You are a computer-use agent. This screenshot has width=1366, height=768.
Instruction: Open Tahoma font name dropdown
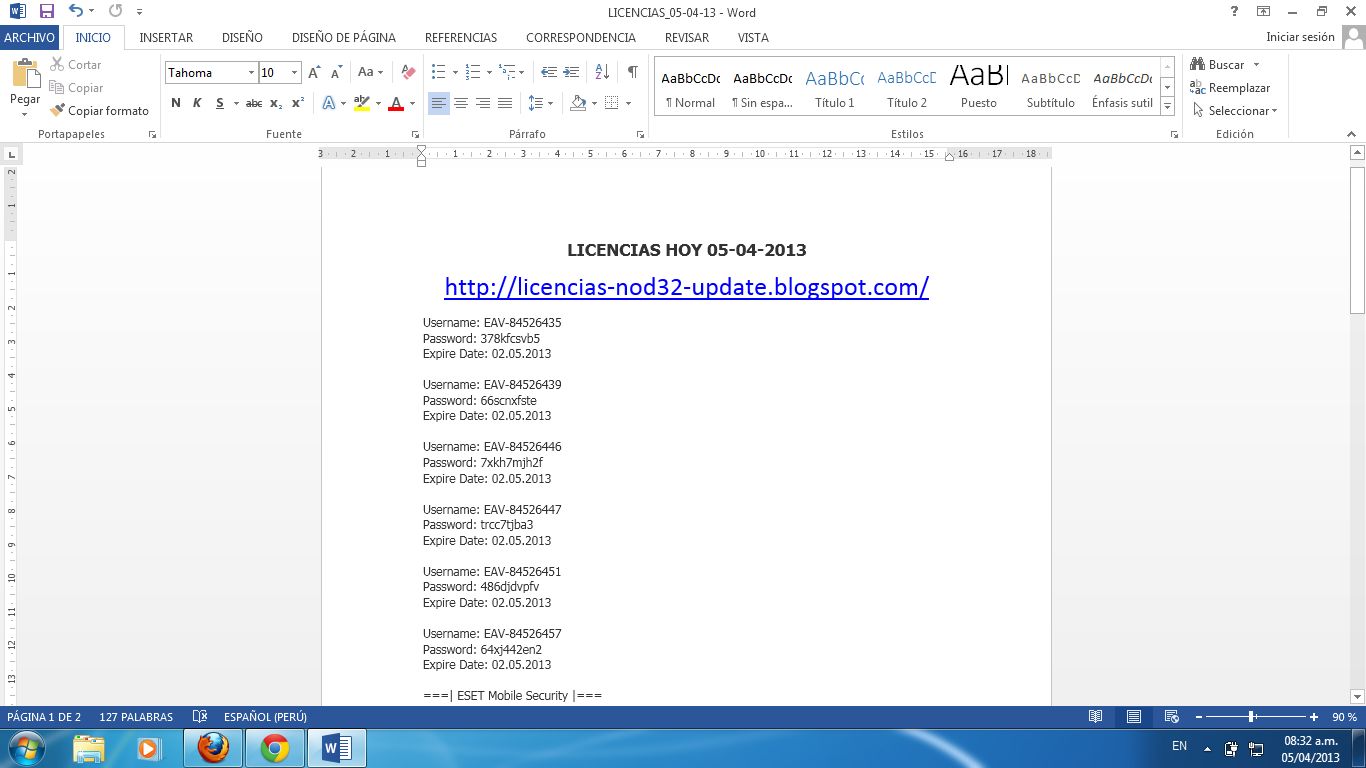(x=252, y=73)
